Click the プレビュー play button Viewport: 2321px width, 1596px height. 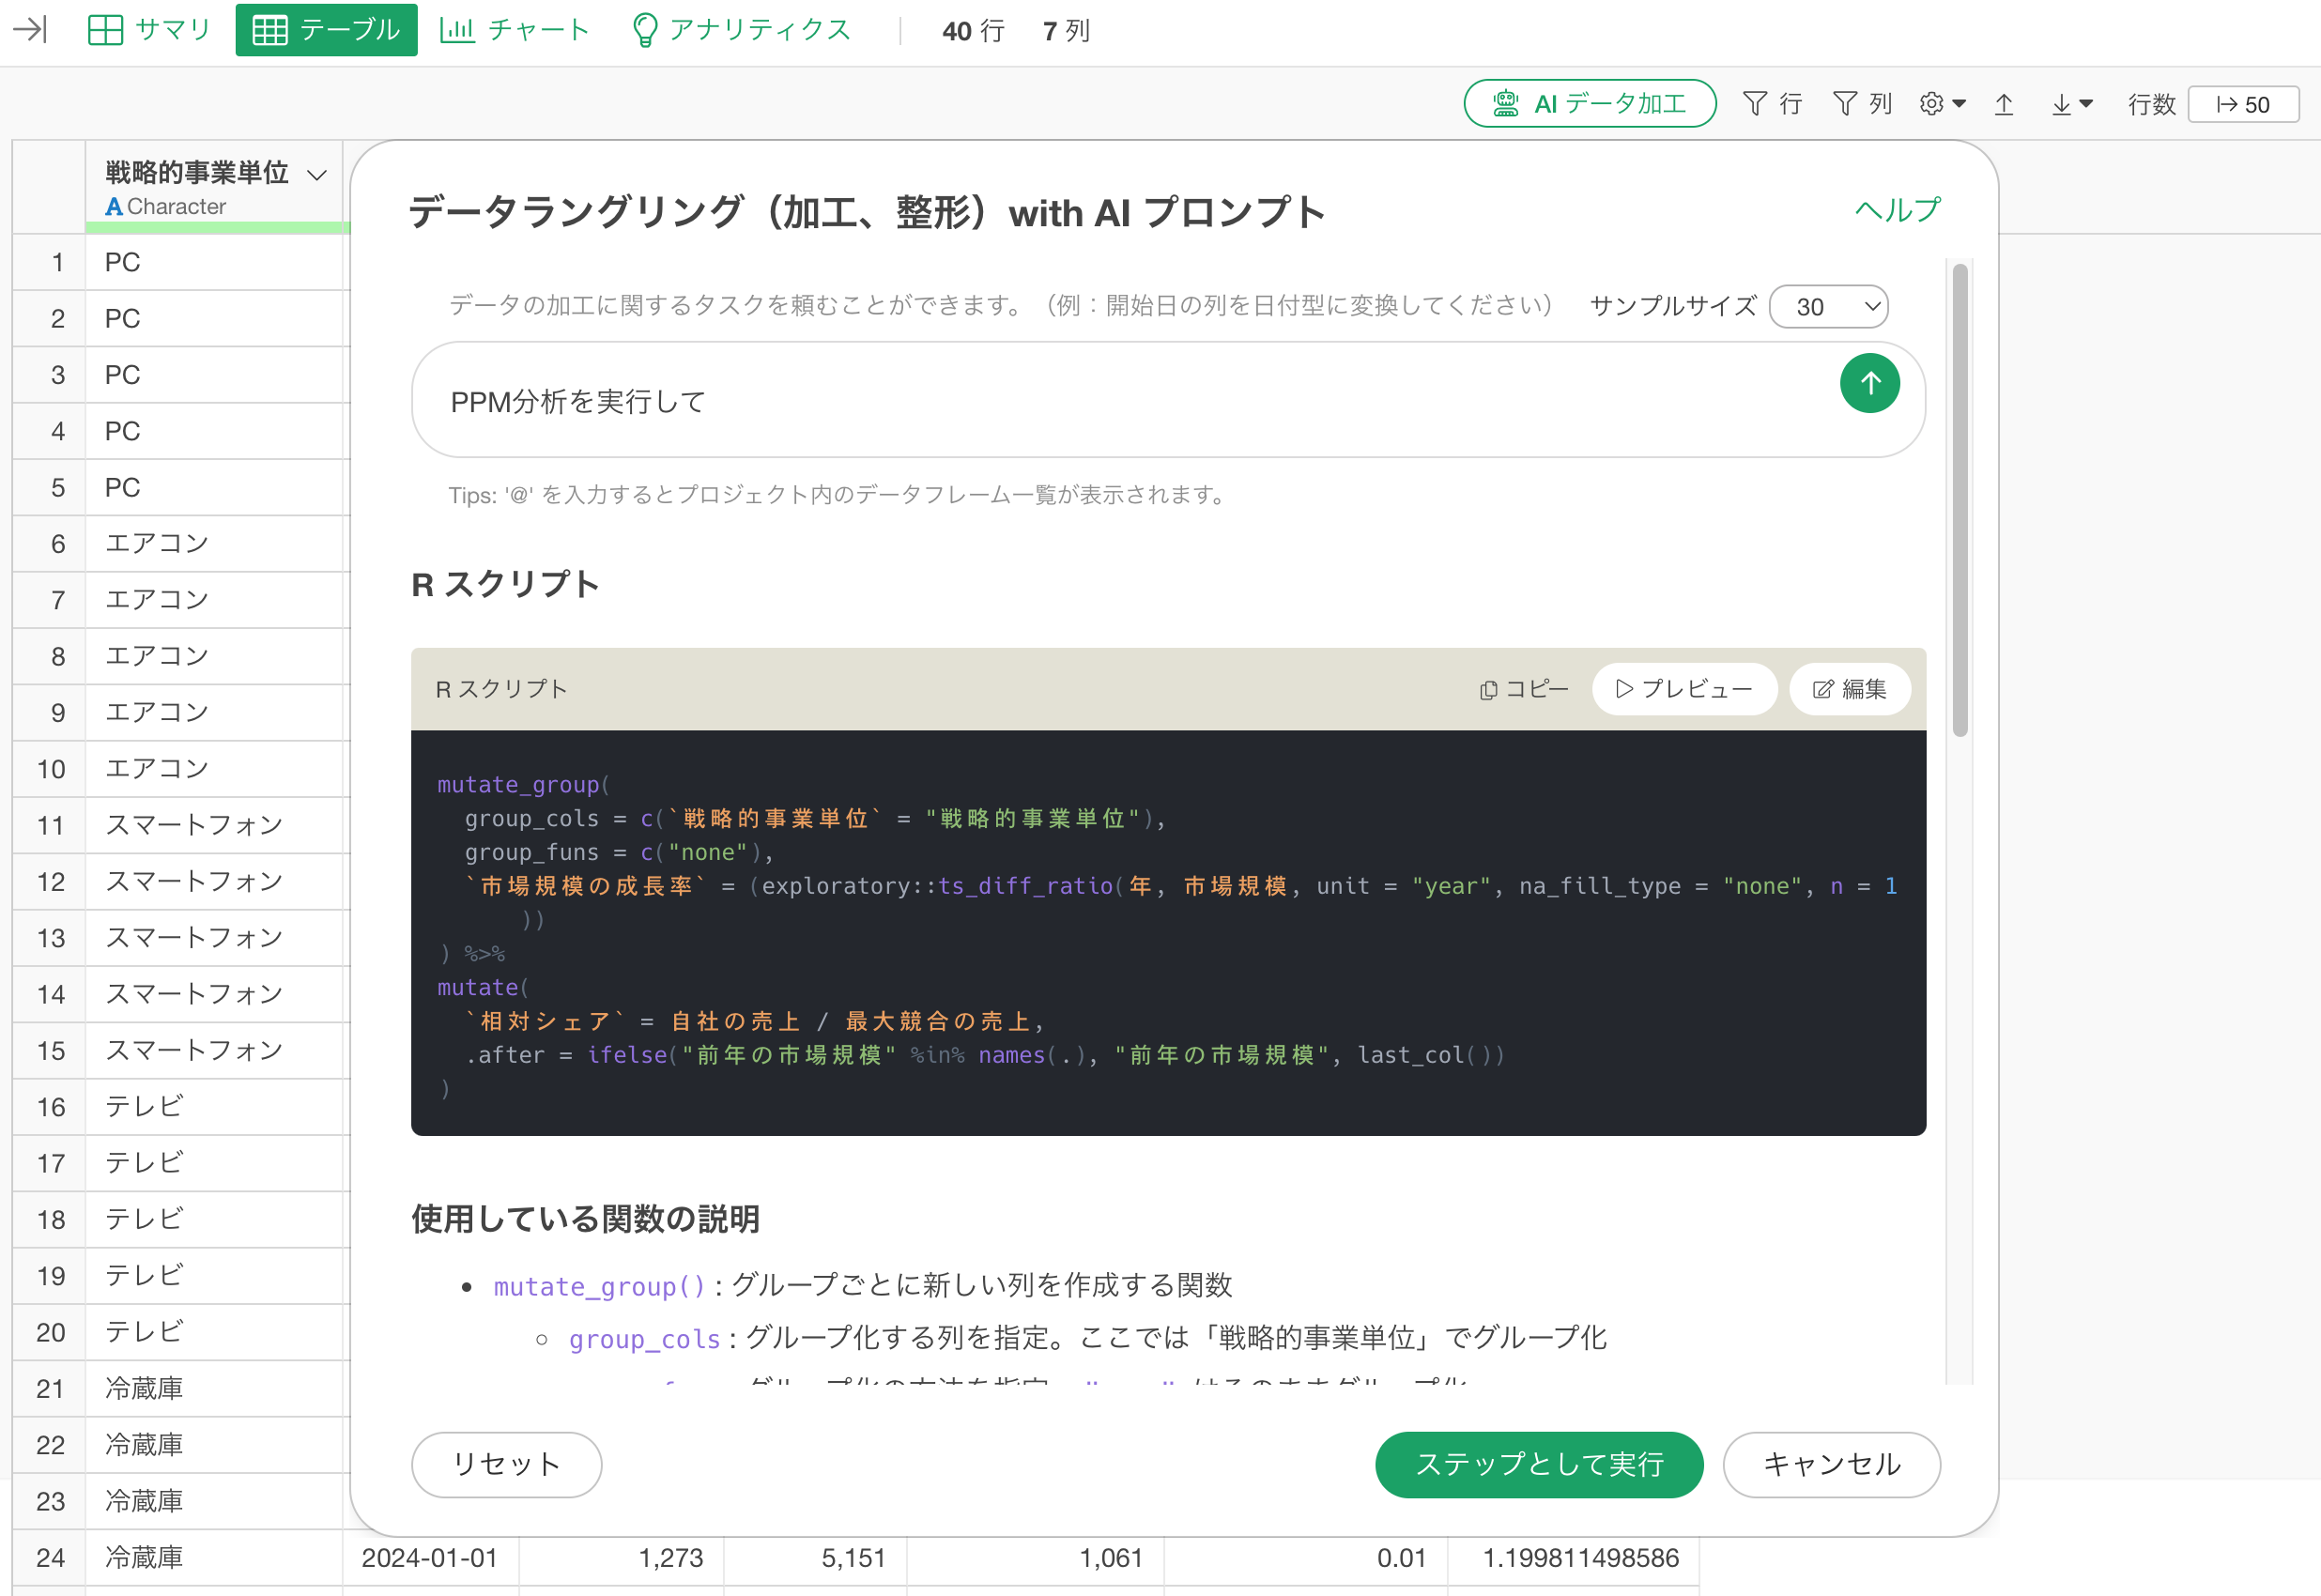1684,689
